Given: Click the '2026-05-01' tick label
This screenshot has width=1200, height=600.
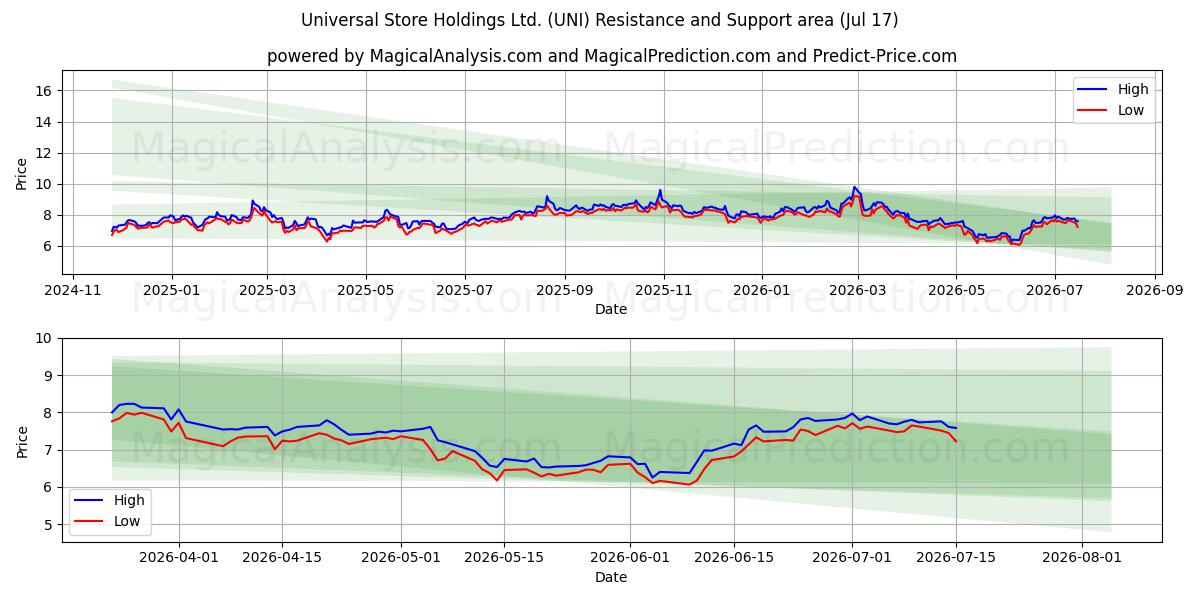Looking at the screenshot, I should coord(400,557).
